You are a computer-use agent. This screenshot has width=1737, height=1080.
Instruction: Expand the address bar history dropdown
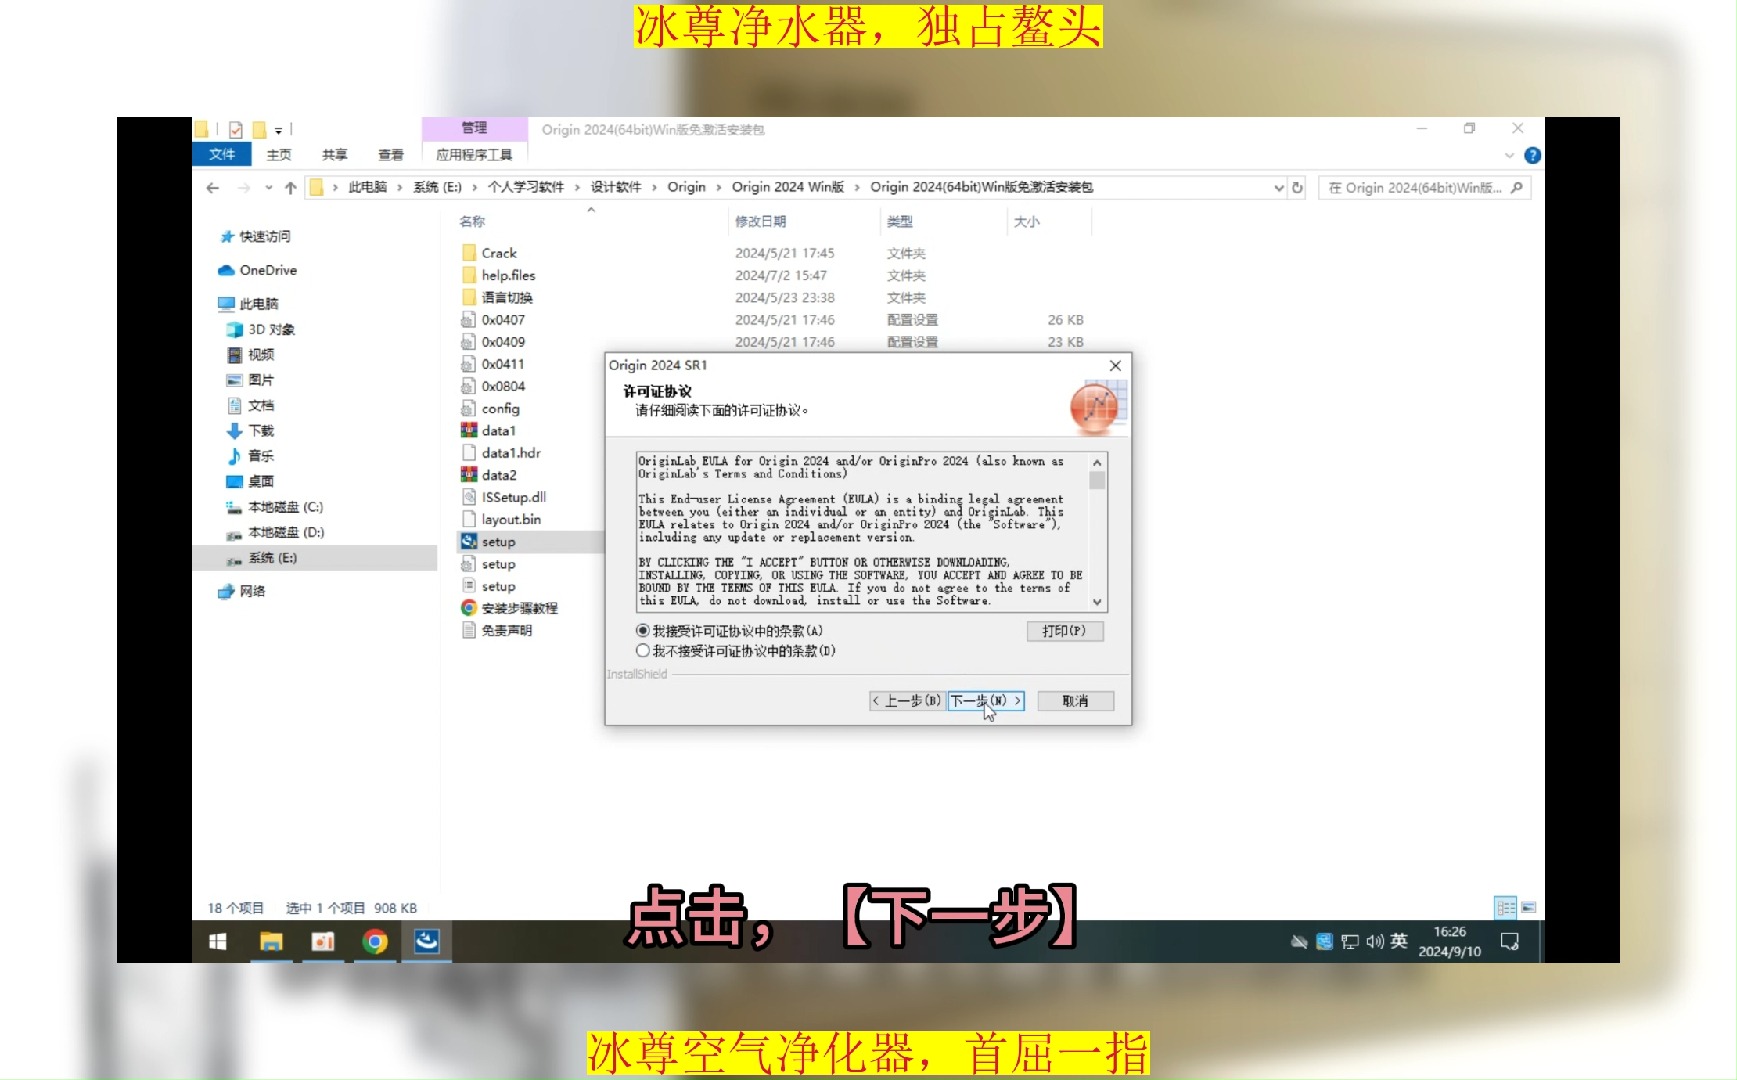tap(1278, 187)
